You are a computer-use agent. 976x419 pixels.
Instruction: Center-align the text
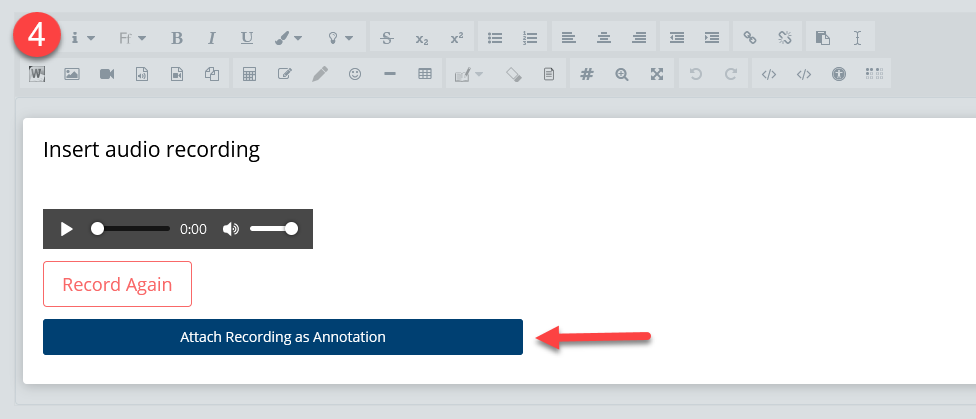[x=603, y=38]
